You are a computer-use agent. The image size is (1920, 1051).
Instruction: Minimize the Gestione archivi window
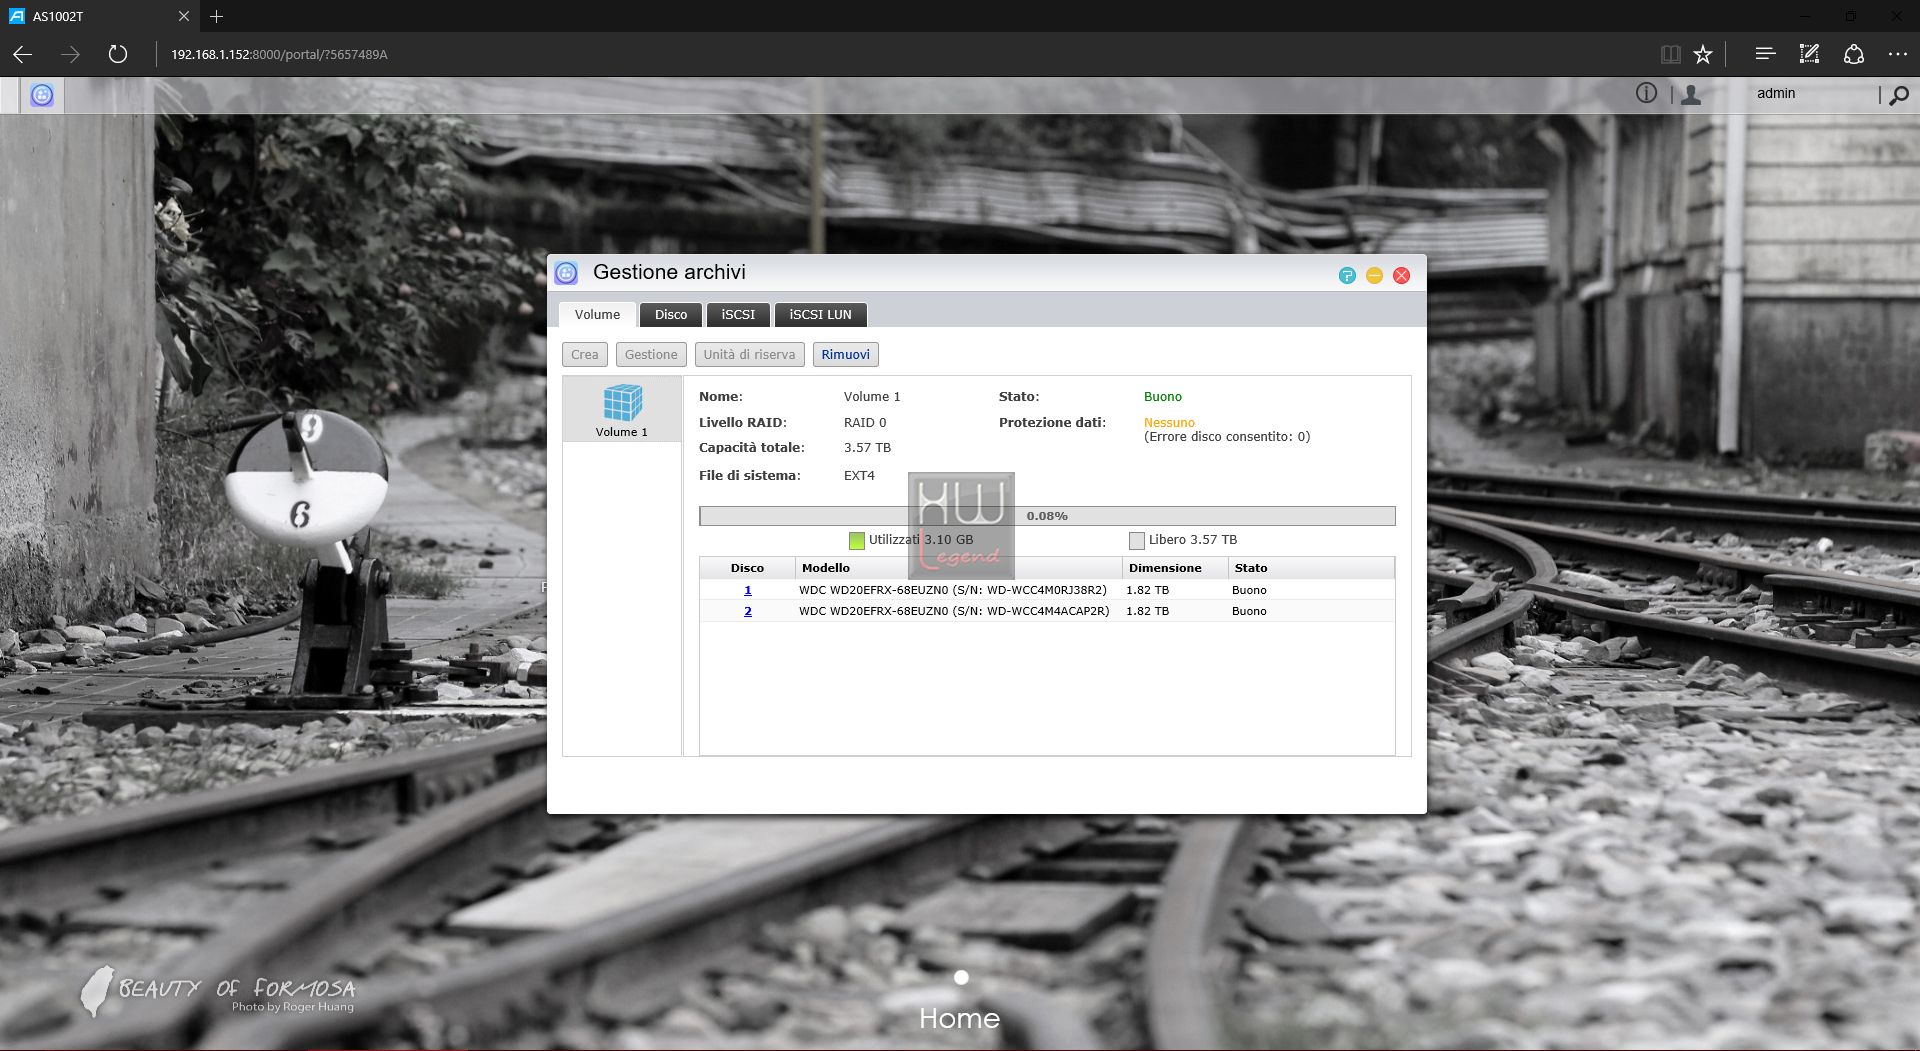(1374, 275)
